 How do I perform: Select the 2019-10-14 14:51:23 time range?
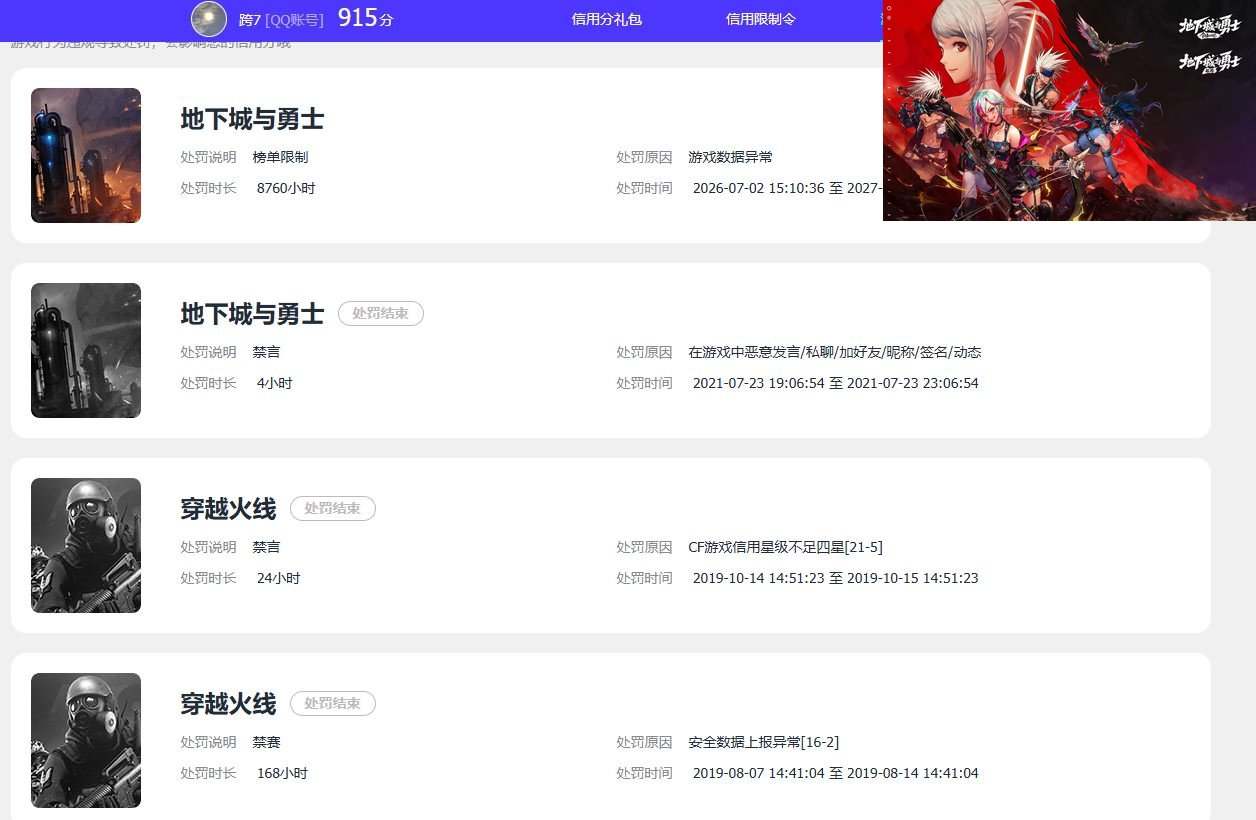(x=835, y=578)
